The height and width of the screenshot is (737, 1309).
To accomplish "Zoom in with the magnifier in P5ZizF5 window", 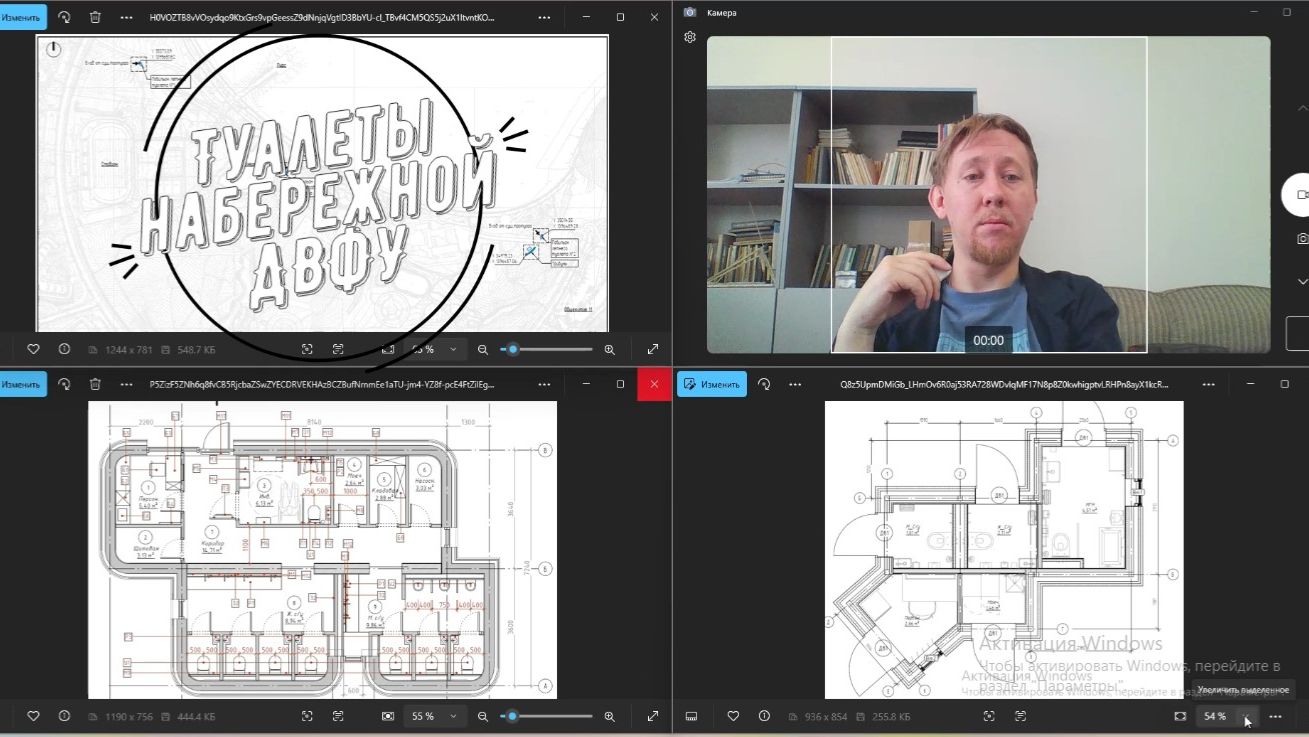I will [x=610, y=716].
